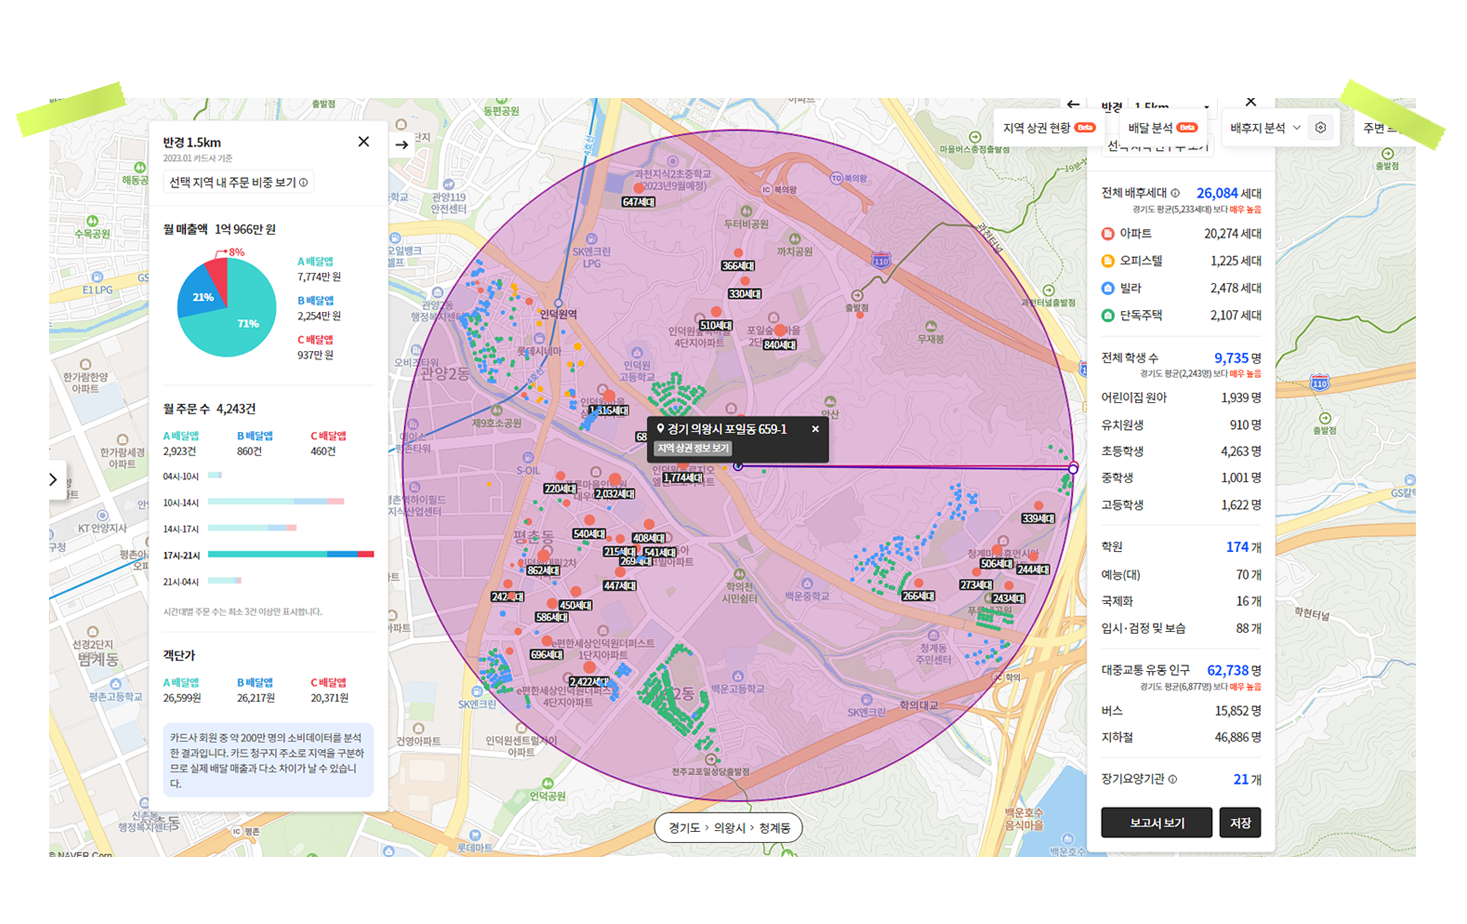Screen dimensions: 1467x924
Task: Expand the 배후지 분석 dropdown
Action: 1265,128
